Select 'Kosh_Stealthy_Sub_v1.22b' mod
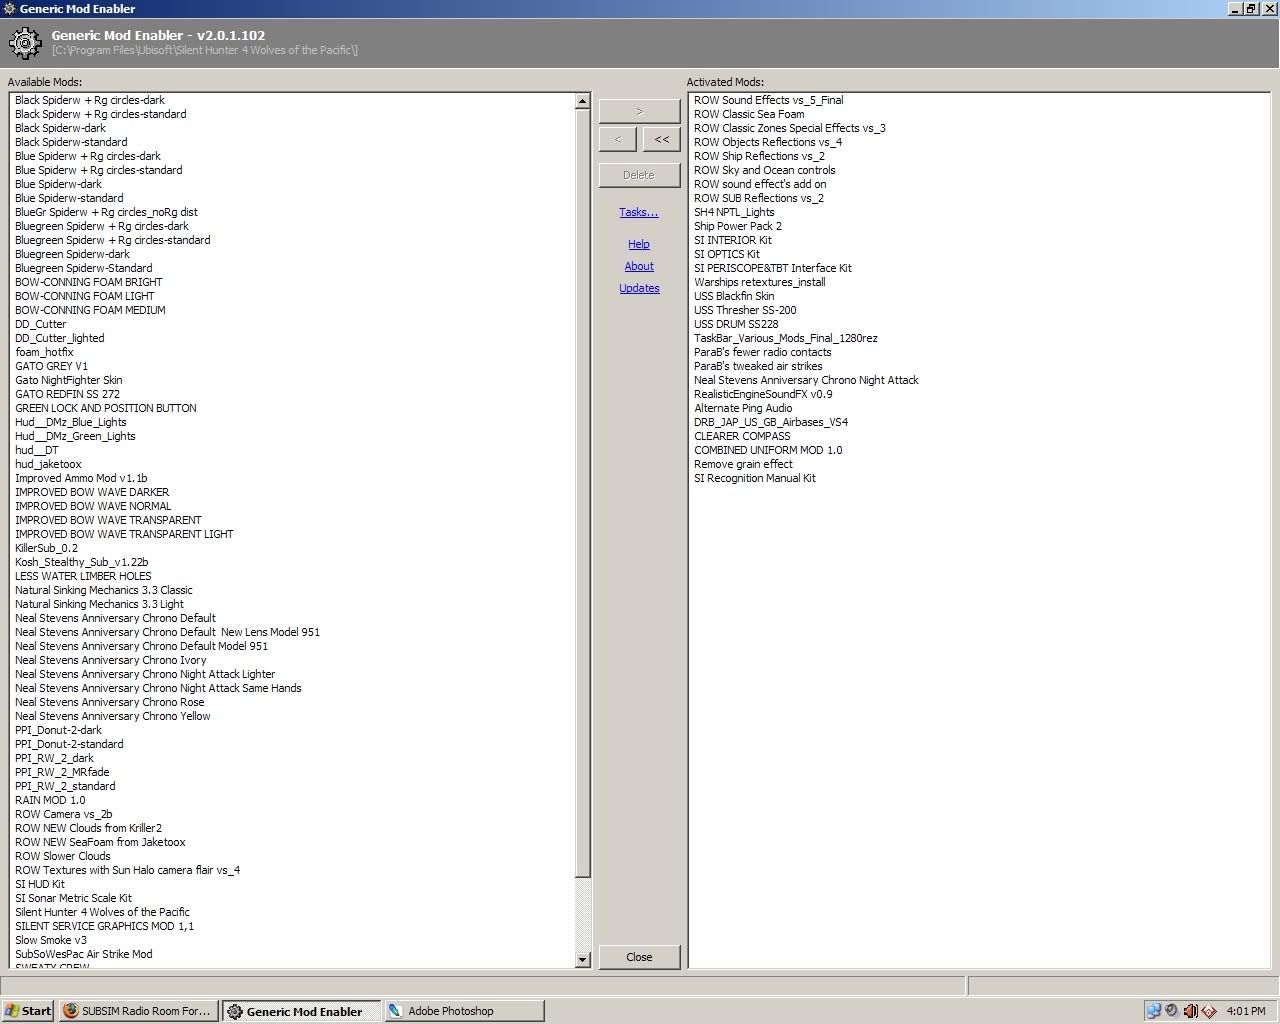 [x=81, y=562]
